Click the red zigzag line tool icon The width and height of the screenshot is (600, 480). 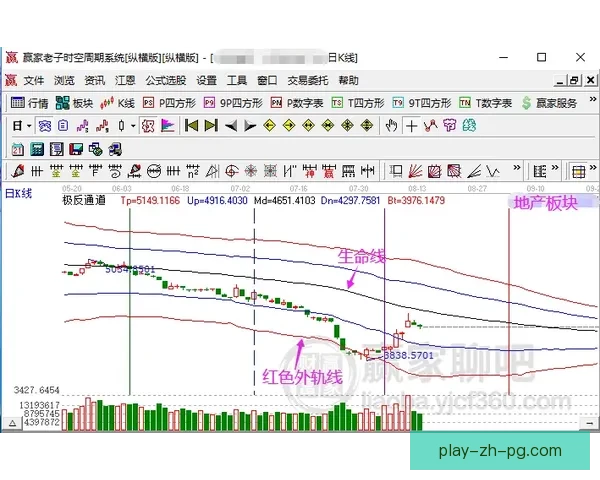(430, 126)
